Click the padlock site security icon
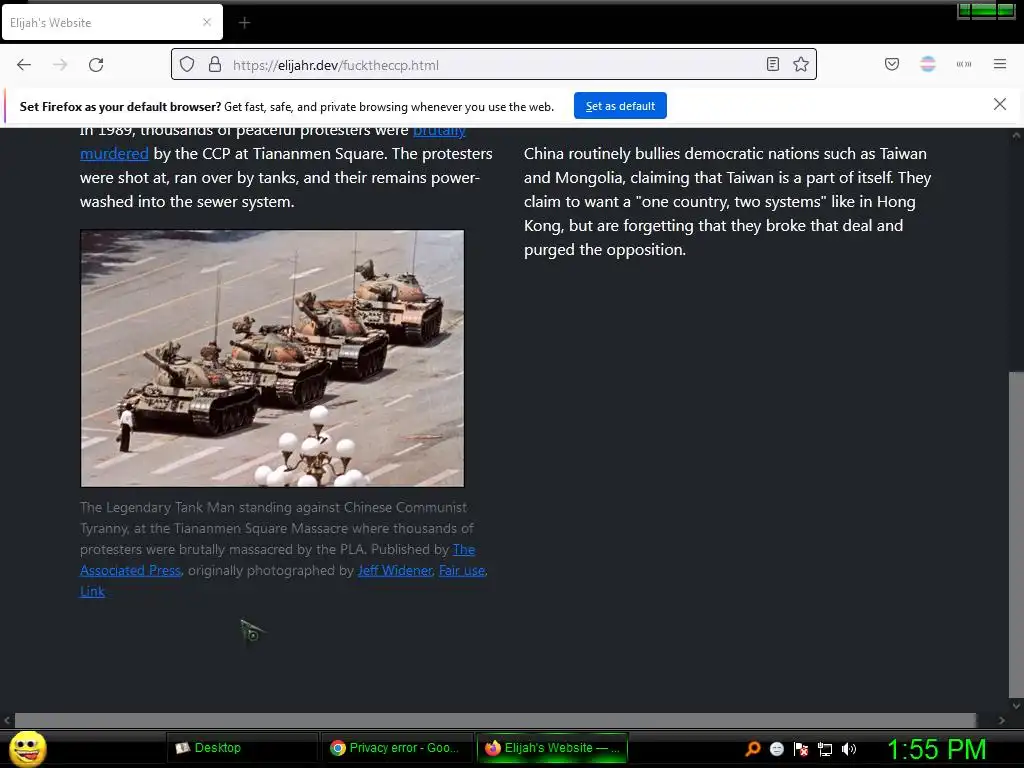This screenshot has height=768, width=1024. (x=215, y=64)
